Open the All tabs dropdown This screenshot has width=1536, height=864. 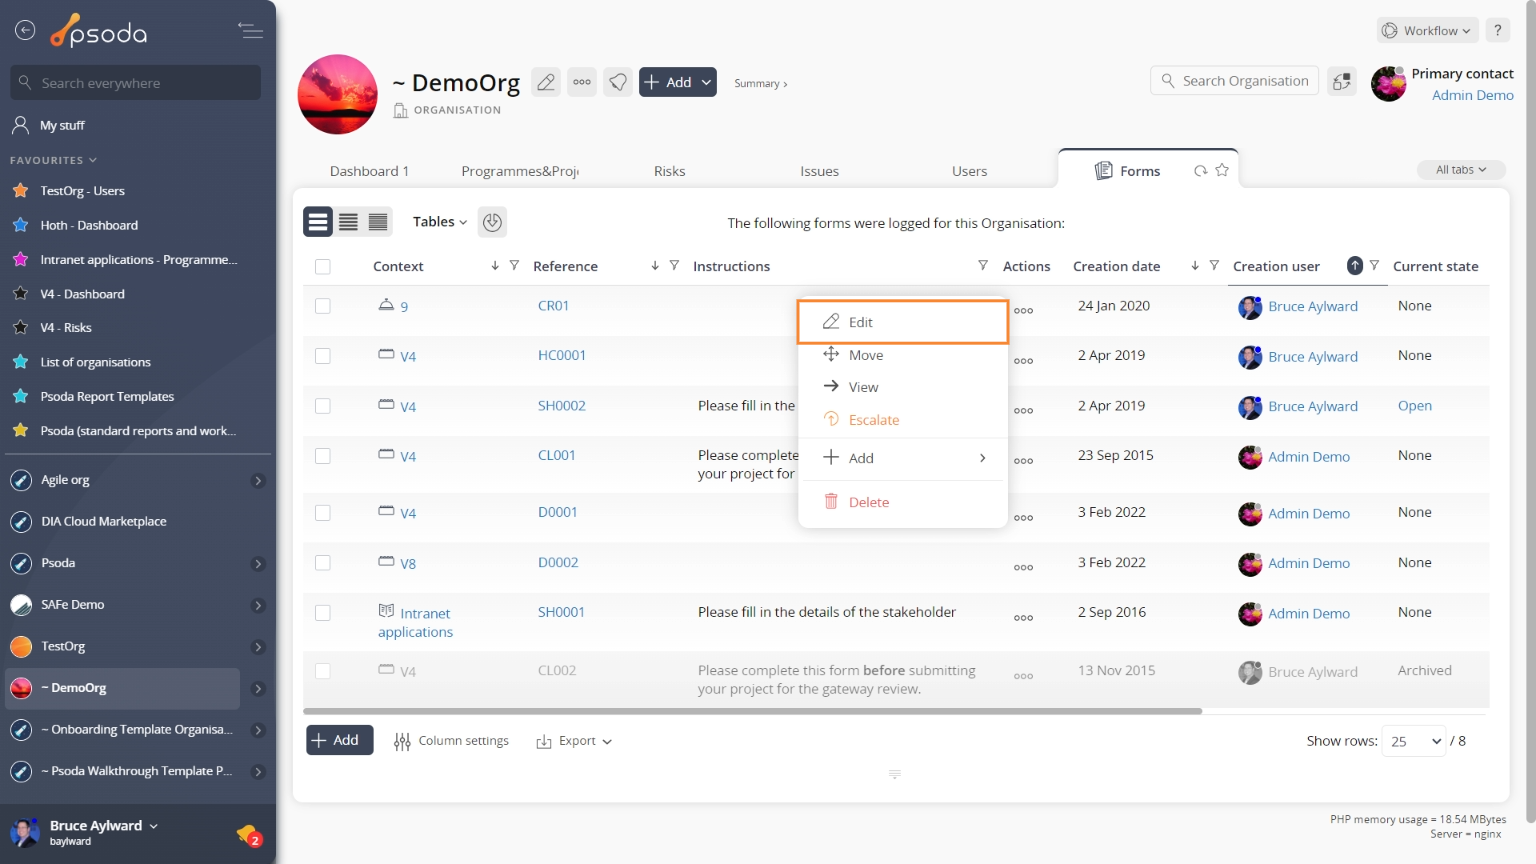(x=1461, y=170)
